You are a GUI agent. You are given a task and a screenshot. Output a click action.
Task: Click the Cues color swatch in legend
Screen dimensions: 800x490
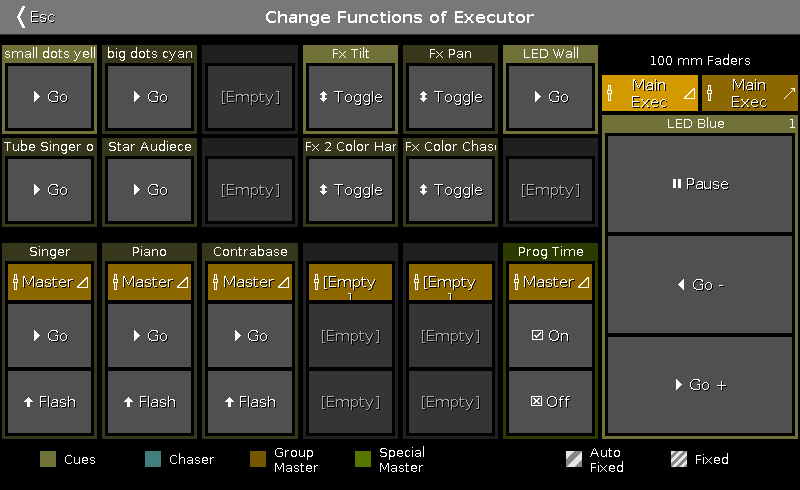(48, 459)
